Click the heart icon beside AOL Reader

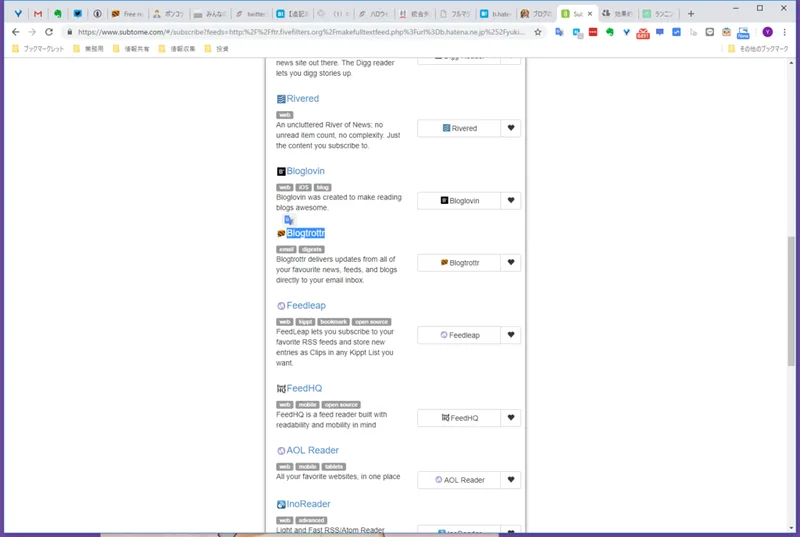coord(511,480)
